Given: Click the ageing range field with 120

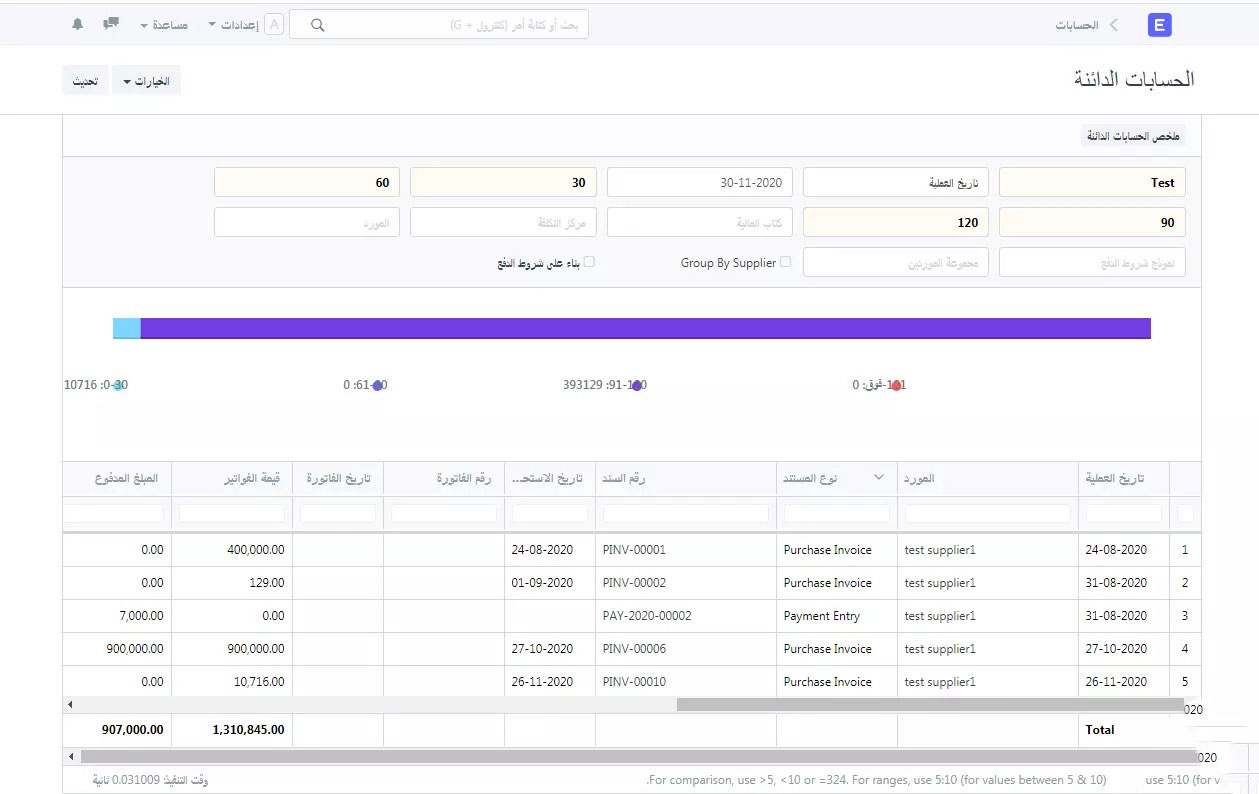Looking at the screenshot, I should tap(896, 222).
